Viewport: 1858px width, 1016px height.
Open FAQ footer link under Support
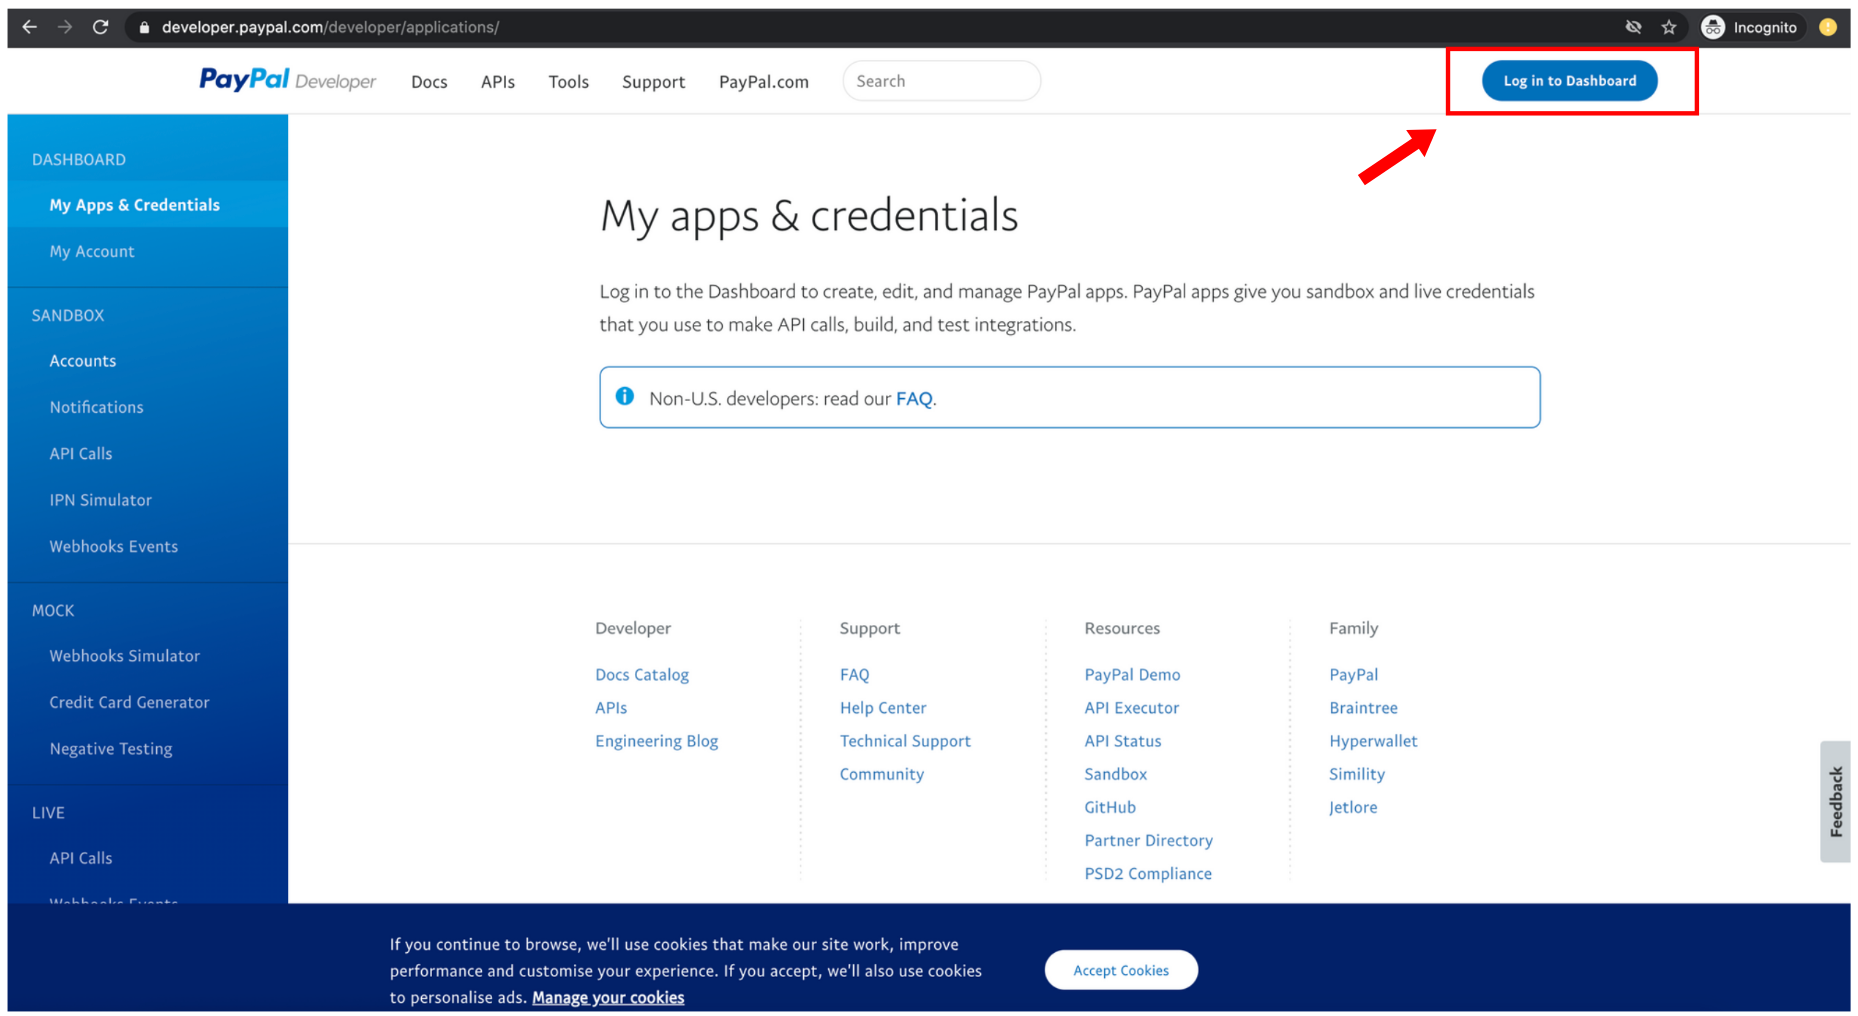click(x=855, y=675)
